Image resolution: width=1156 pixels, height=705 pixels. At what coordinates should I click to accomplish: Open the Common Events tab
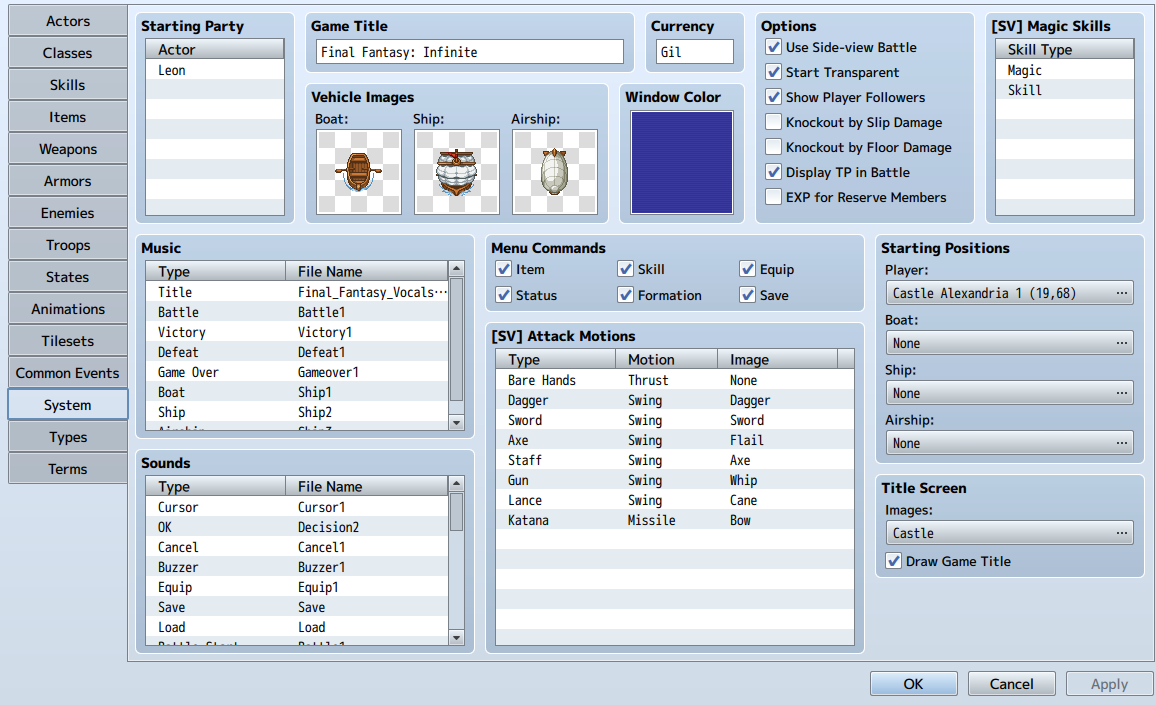68,373
